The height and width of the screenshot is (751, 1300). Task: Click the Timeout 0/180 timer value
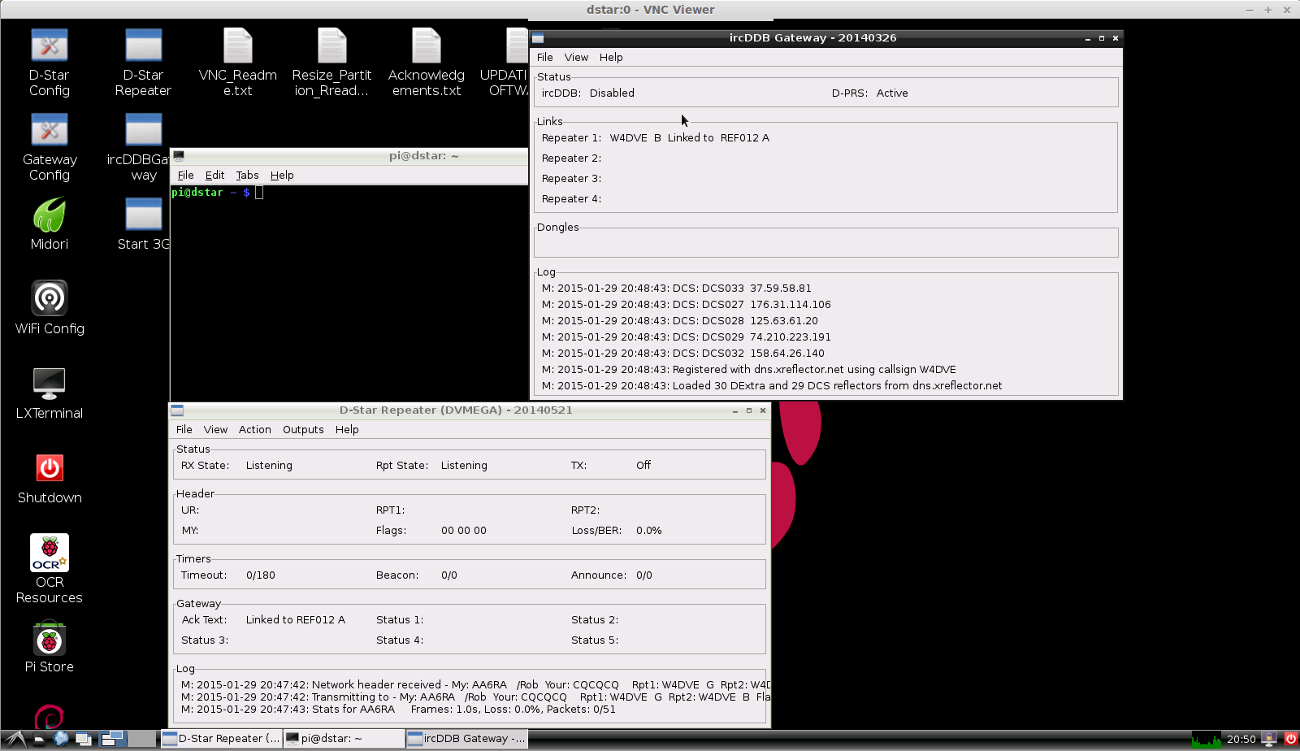(260, 575)
